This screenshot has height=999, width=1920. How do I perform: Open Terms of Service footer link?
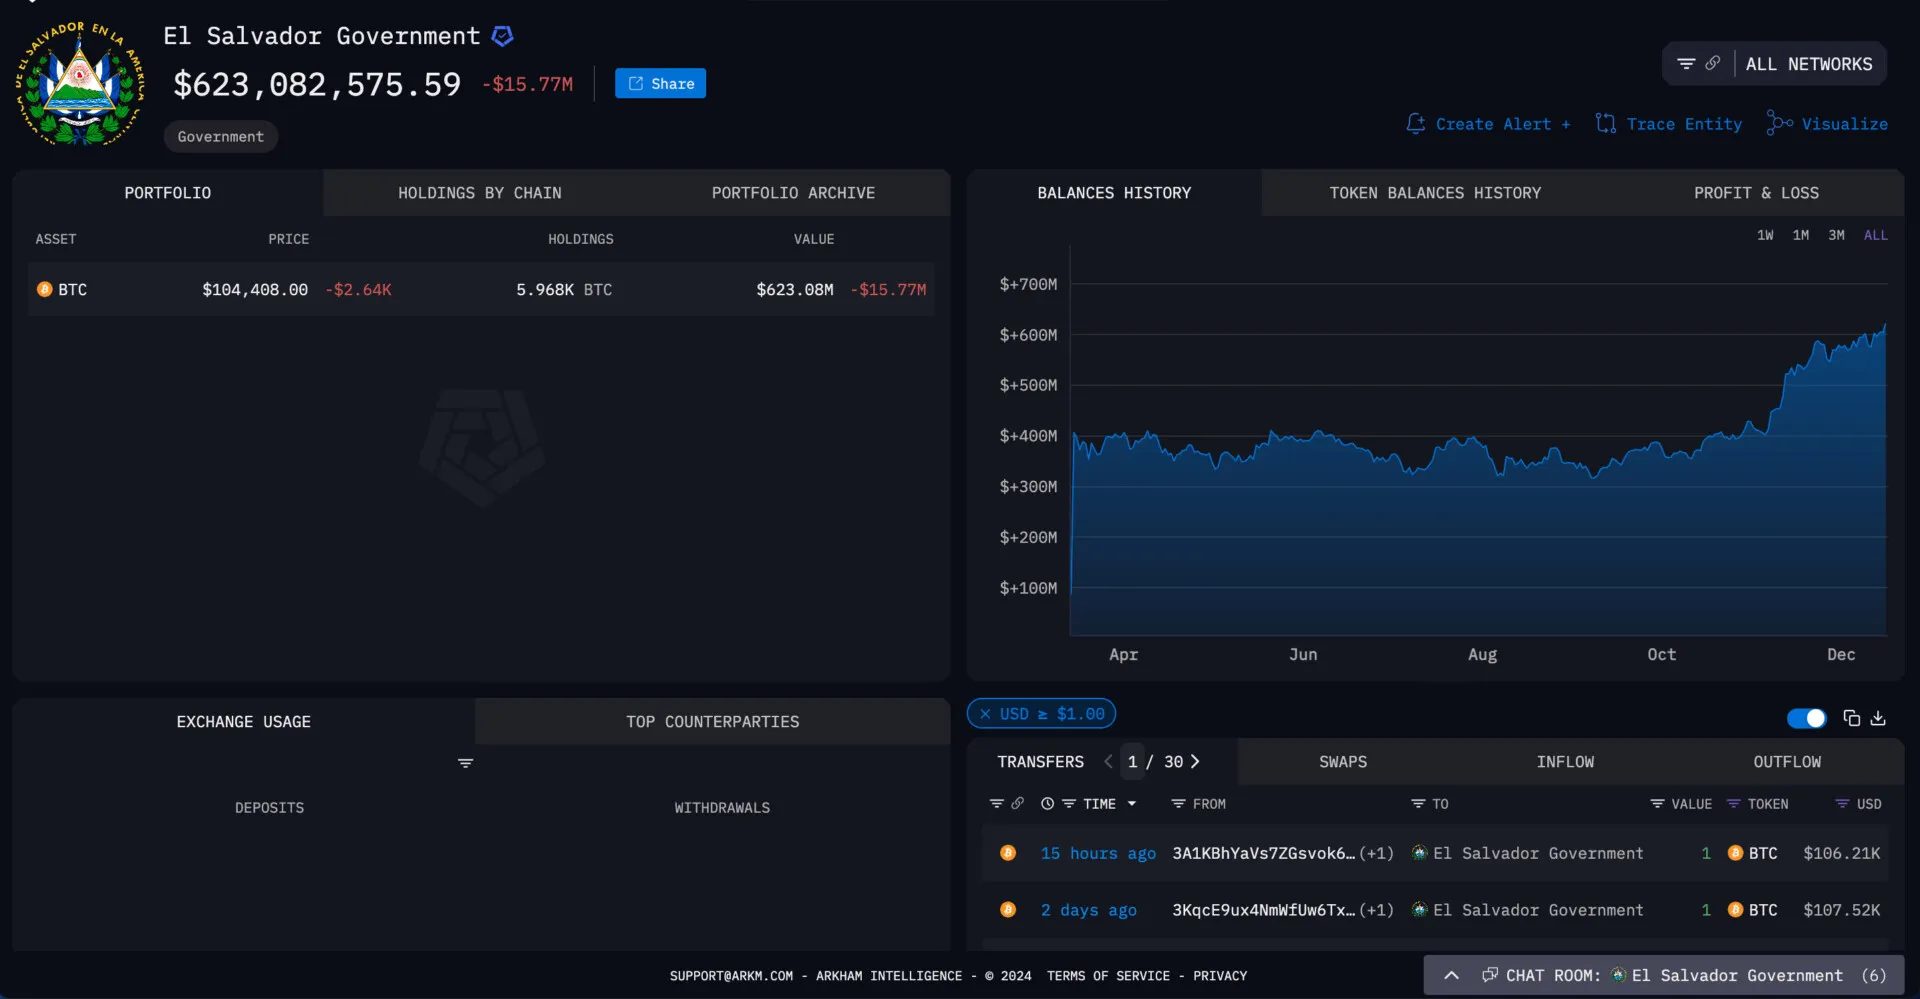(1108, 976)
